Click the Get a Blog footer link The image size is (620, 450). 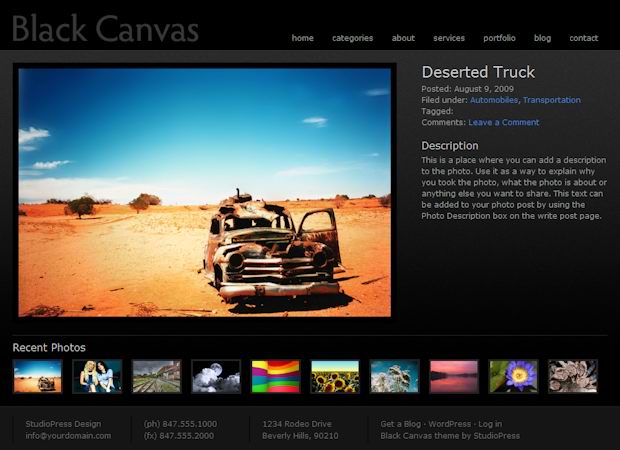tap(401, 424)
